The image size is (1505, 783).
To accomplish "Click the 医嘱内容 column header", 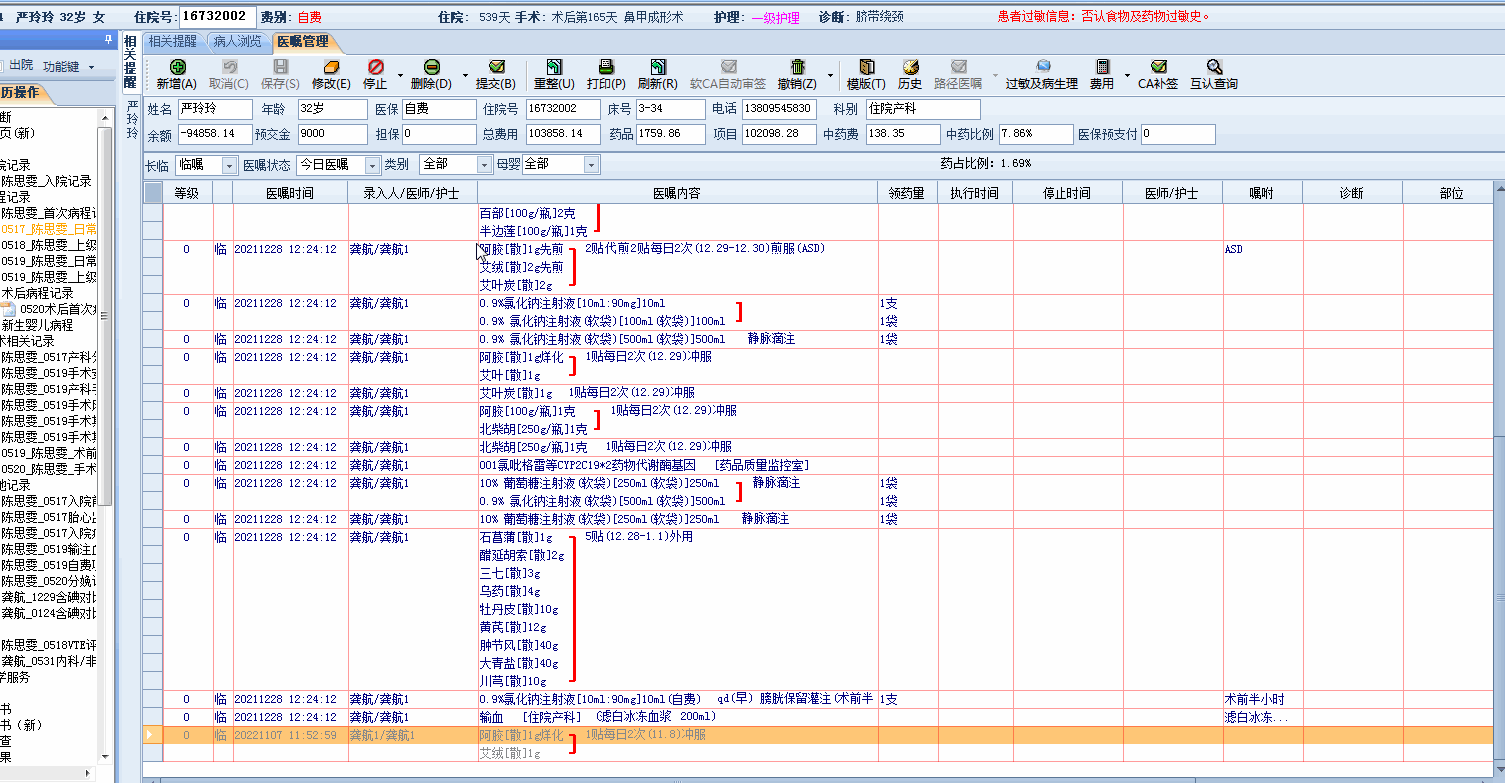I will point(677,193).
